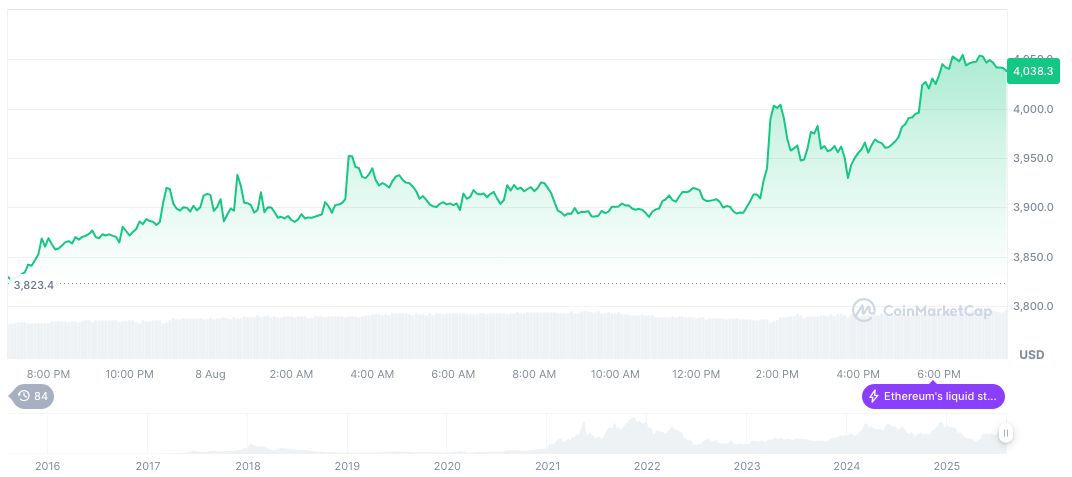Open the Ethereum's liquid st... news tag
This screenshot has height=477, width=1072.
point(932,397)
